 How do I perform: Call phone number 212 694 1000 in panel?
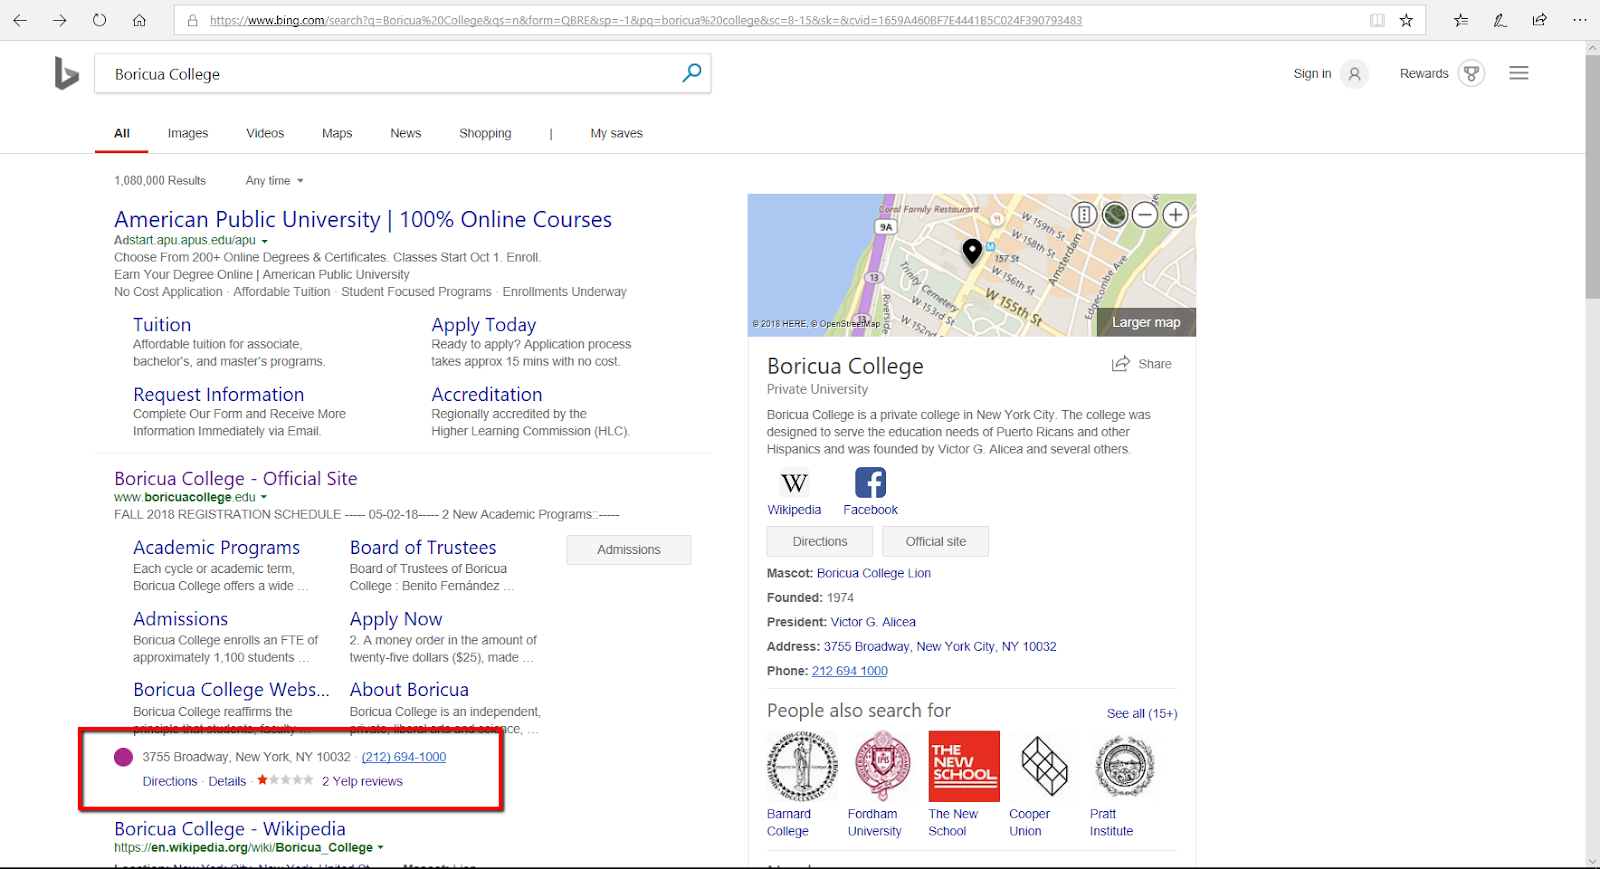coord(850,671)
